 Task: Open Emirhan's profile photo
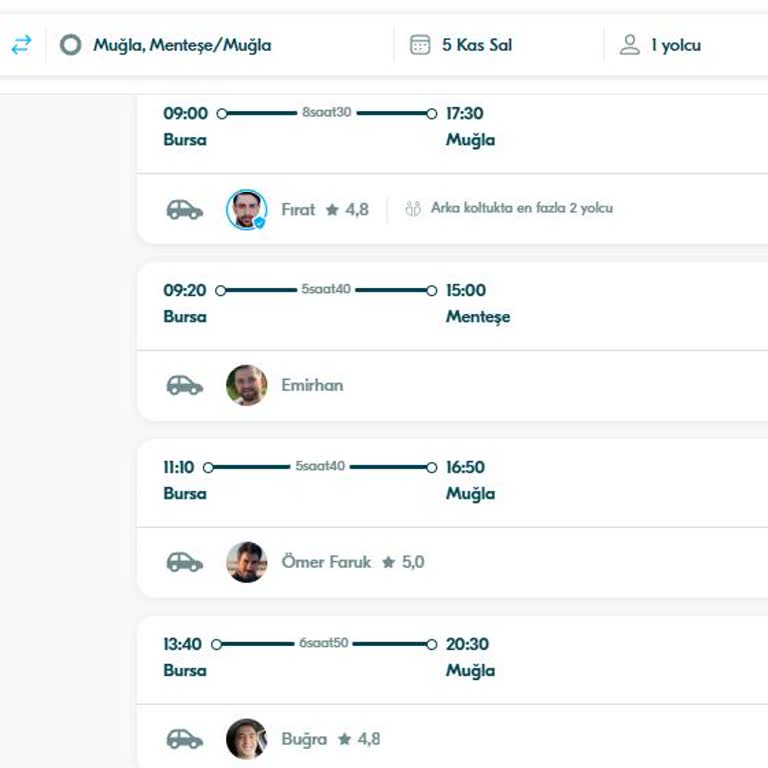point(246,385)
